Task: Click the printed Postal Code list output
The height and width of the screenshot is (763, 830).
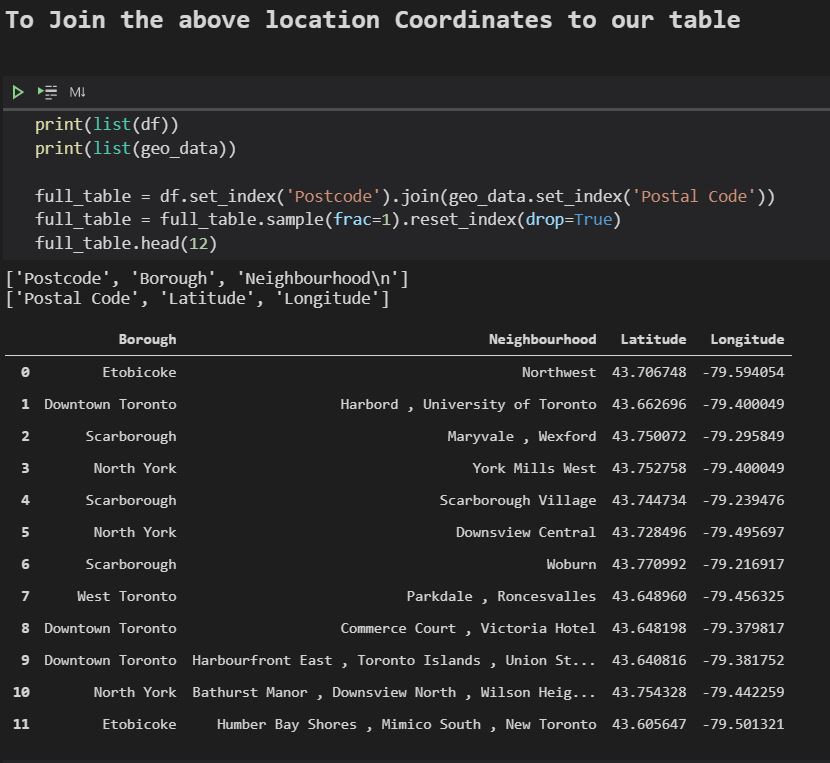Action: pyautogui.click(x=197, y=299)
